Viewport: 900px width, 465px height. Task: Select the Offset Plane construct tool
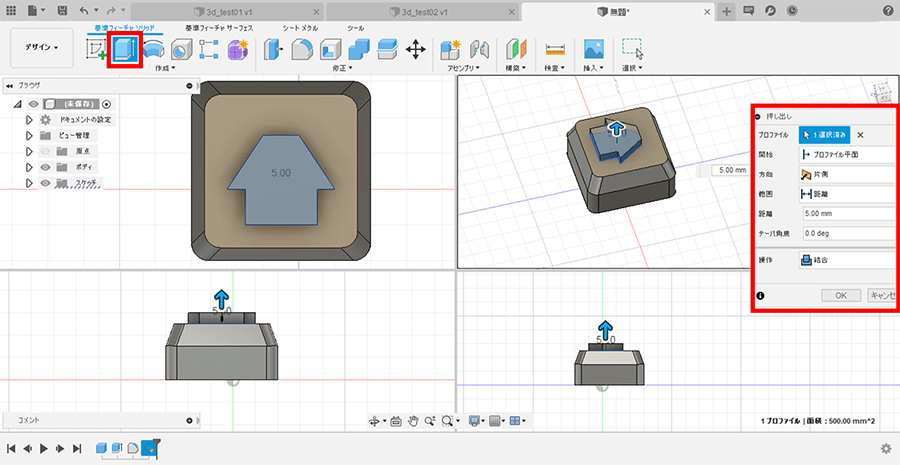tap(515, 50)
